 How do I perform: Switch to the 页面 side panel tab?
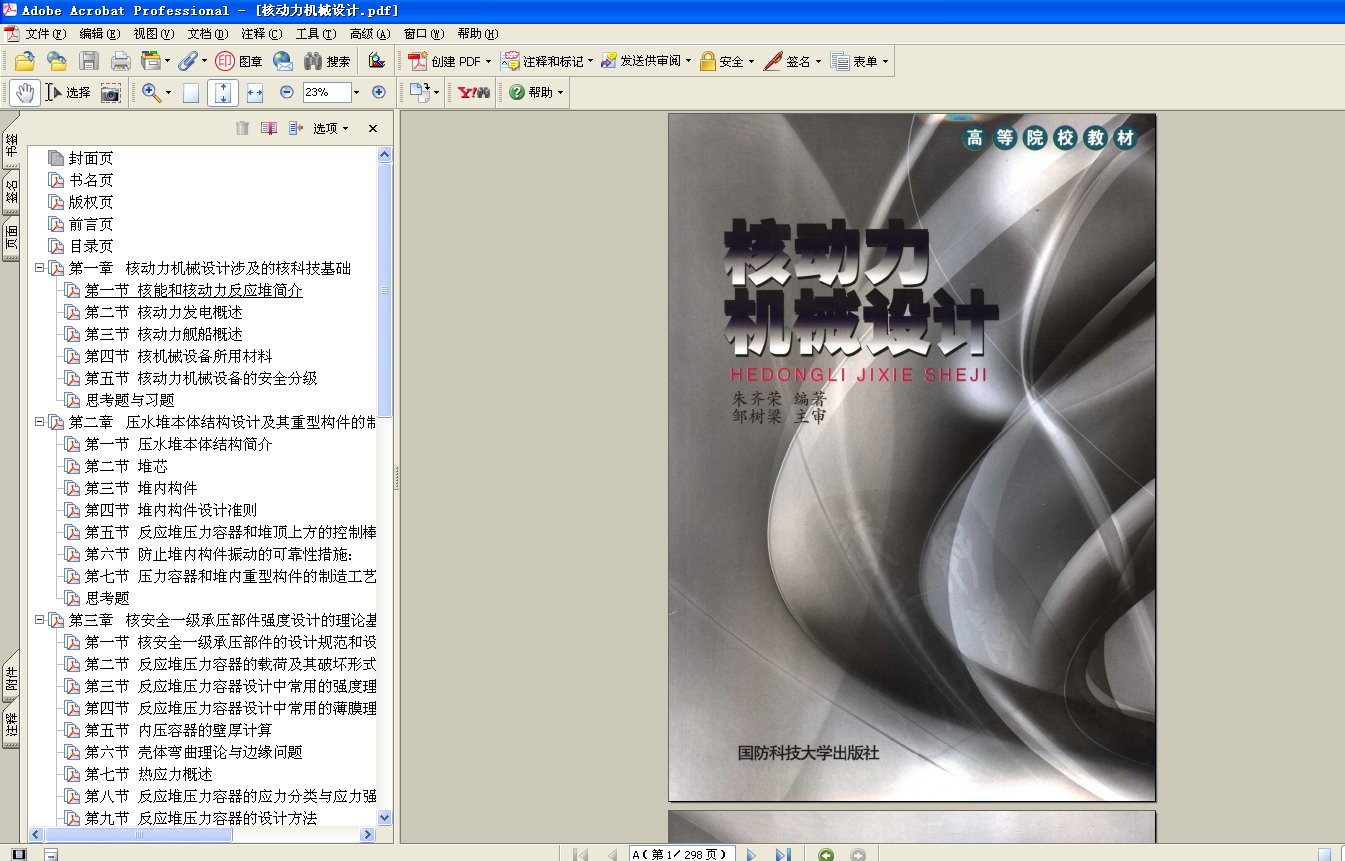pos(11,239)
